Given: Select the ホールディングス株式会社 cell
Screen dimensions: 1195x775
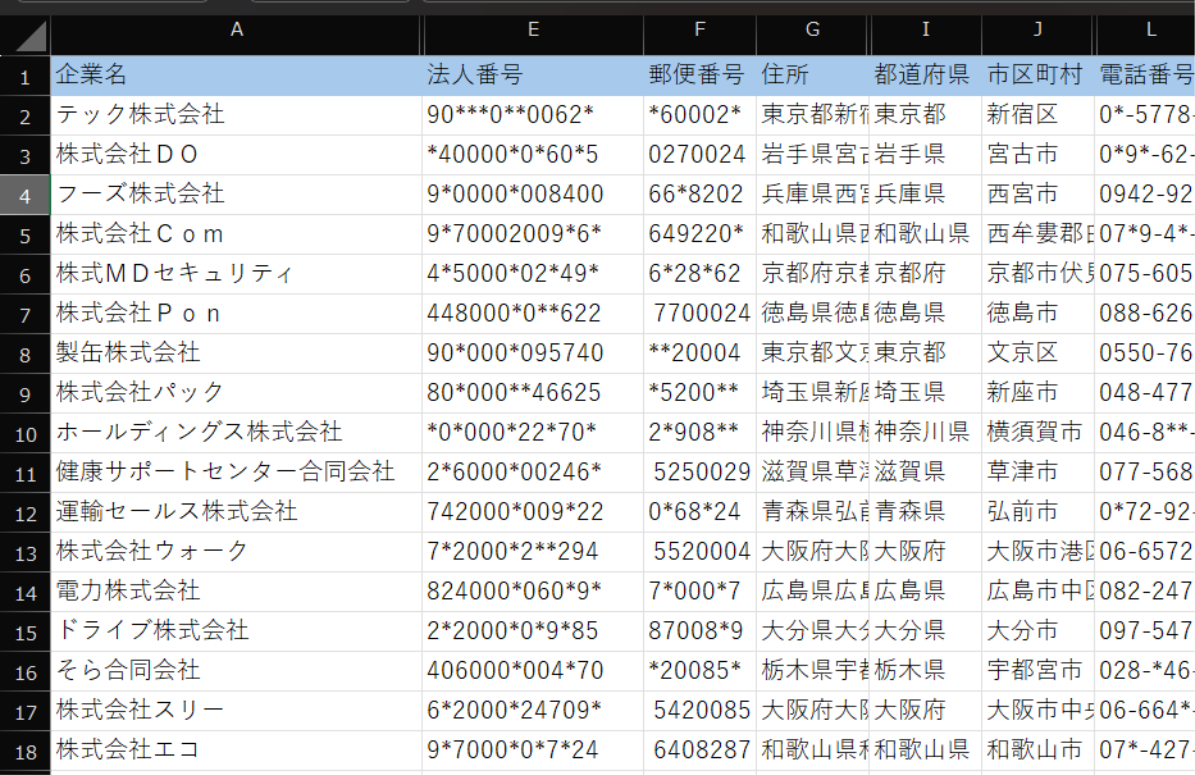Looking at the screenshot, I should (x=236, y=432).
